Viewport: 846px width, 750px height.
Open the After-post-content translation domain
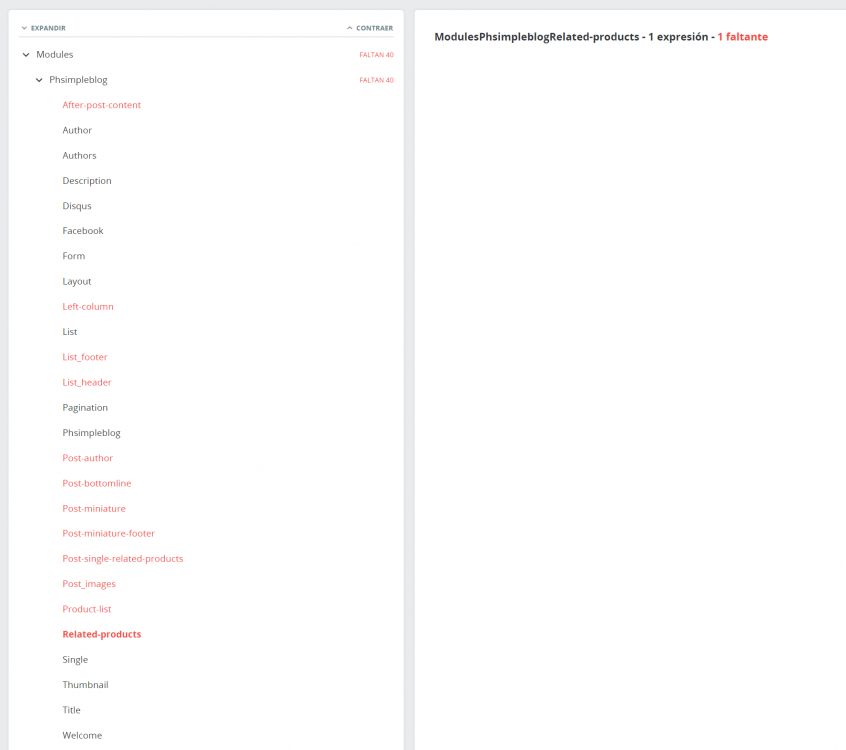101,104
